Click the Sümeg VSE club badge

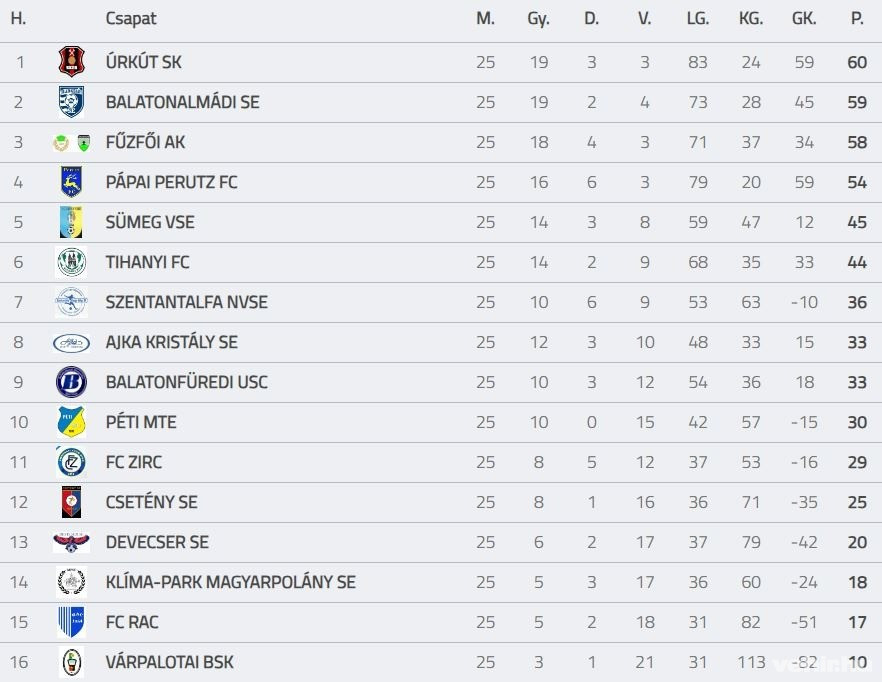point(71,222)
